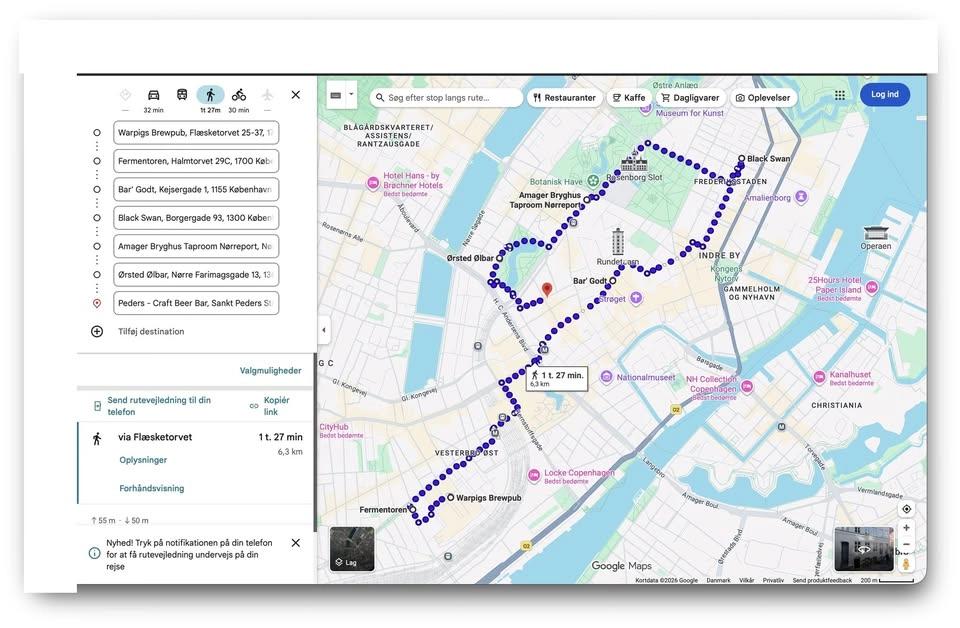
Task: Open Vilkår link in map footer
Action: point(746,580)
